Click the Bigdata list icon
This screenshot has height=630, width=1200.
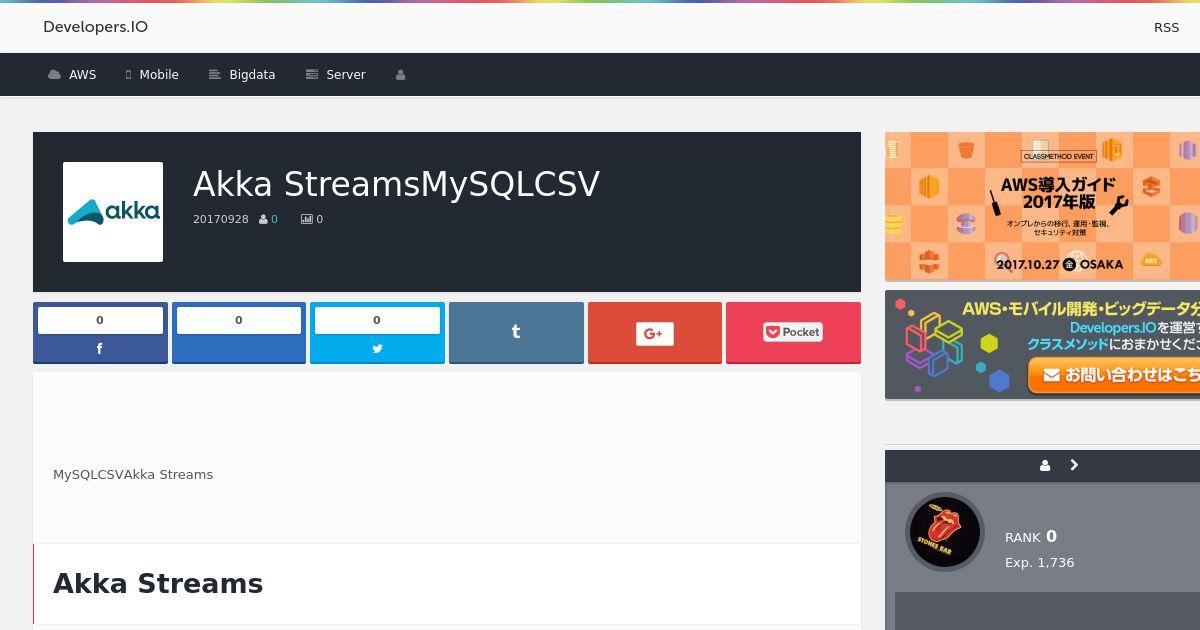click(214, 75)
